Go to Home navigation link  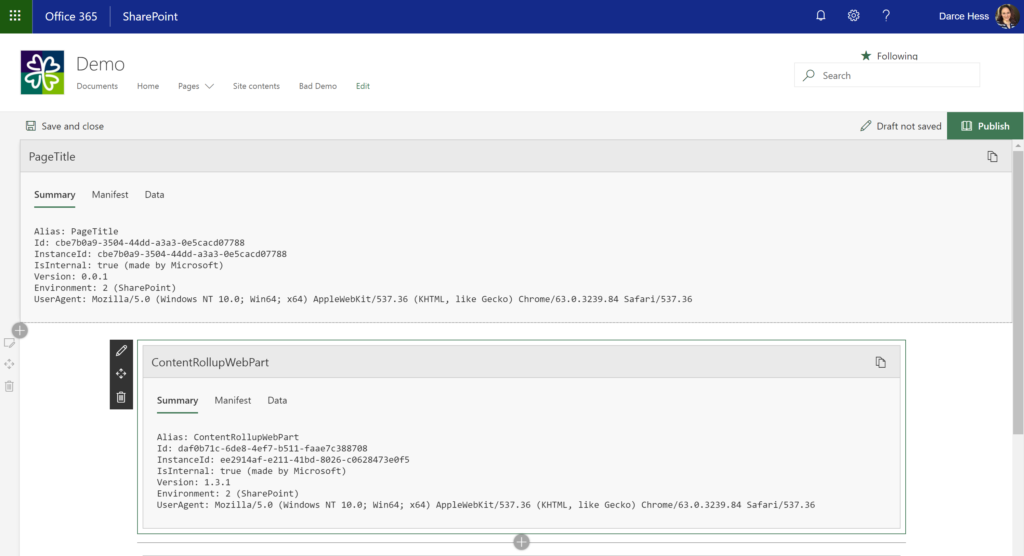coord(148,86)
